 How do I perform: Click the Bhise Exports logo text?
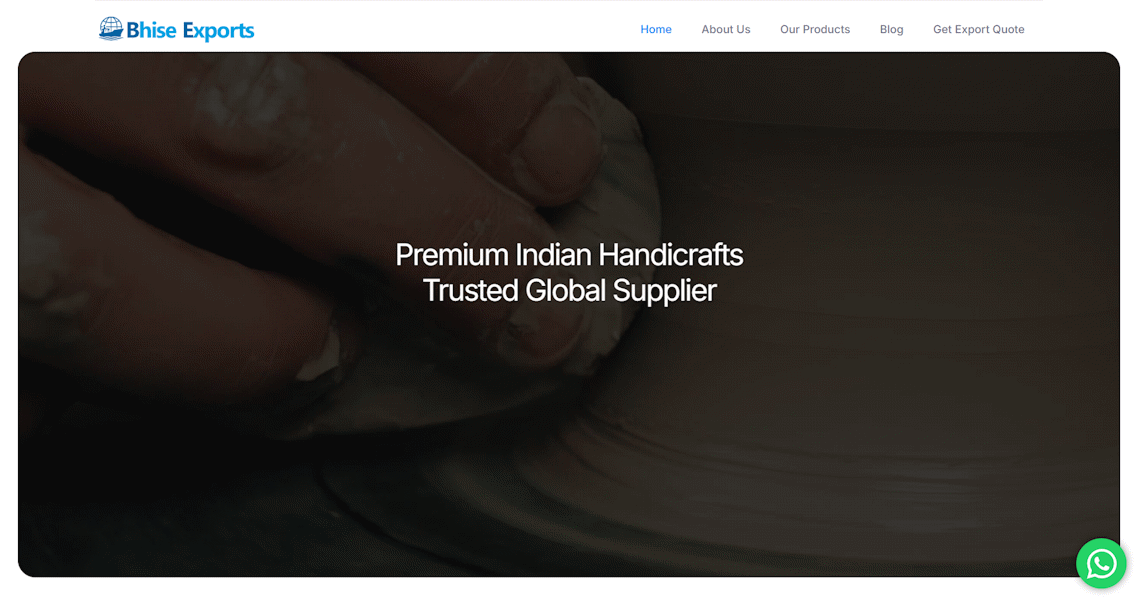190,30
